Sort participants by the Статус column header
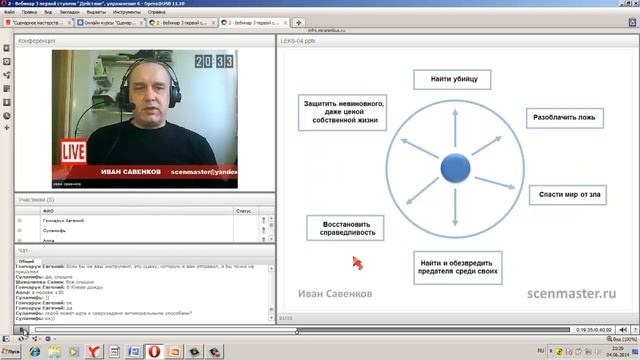 click(246, 211)
